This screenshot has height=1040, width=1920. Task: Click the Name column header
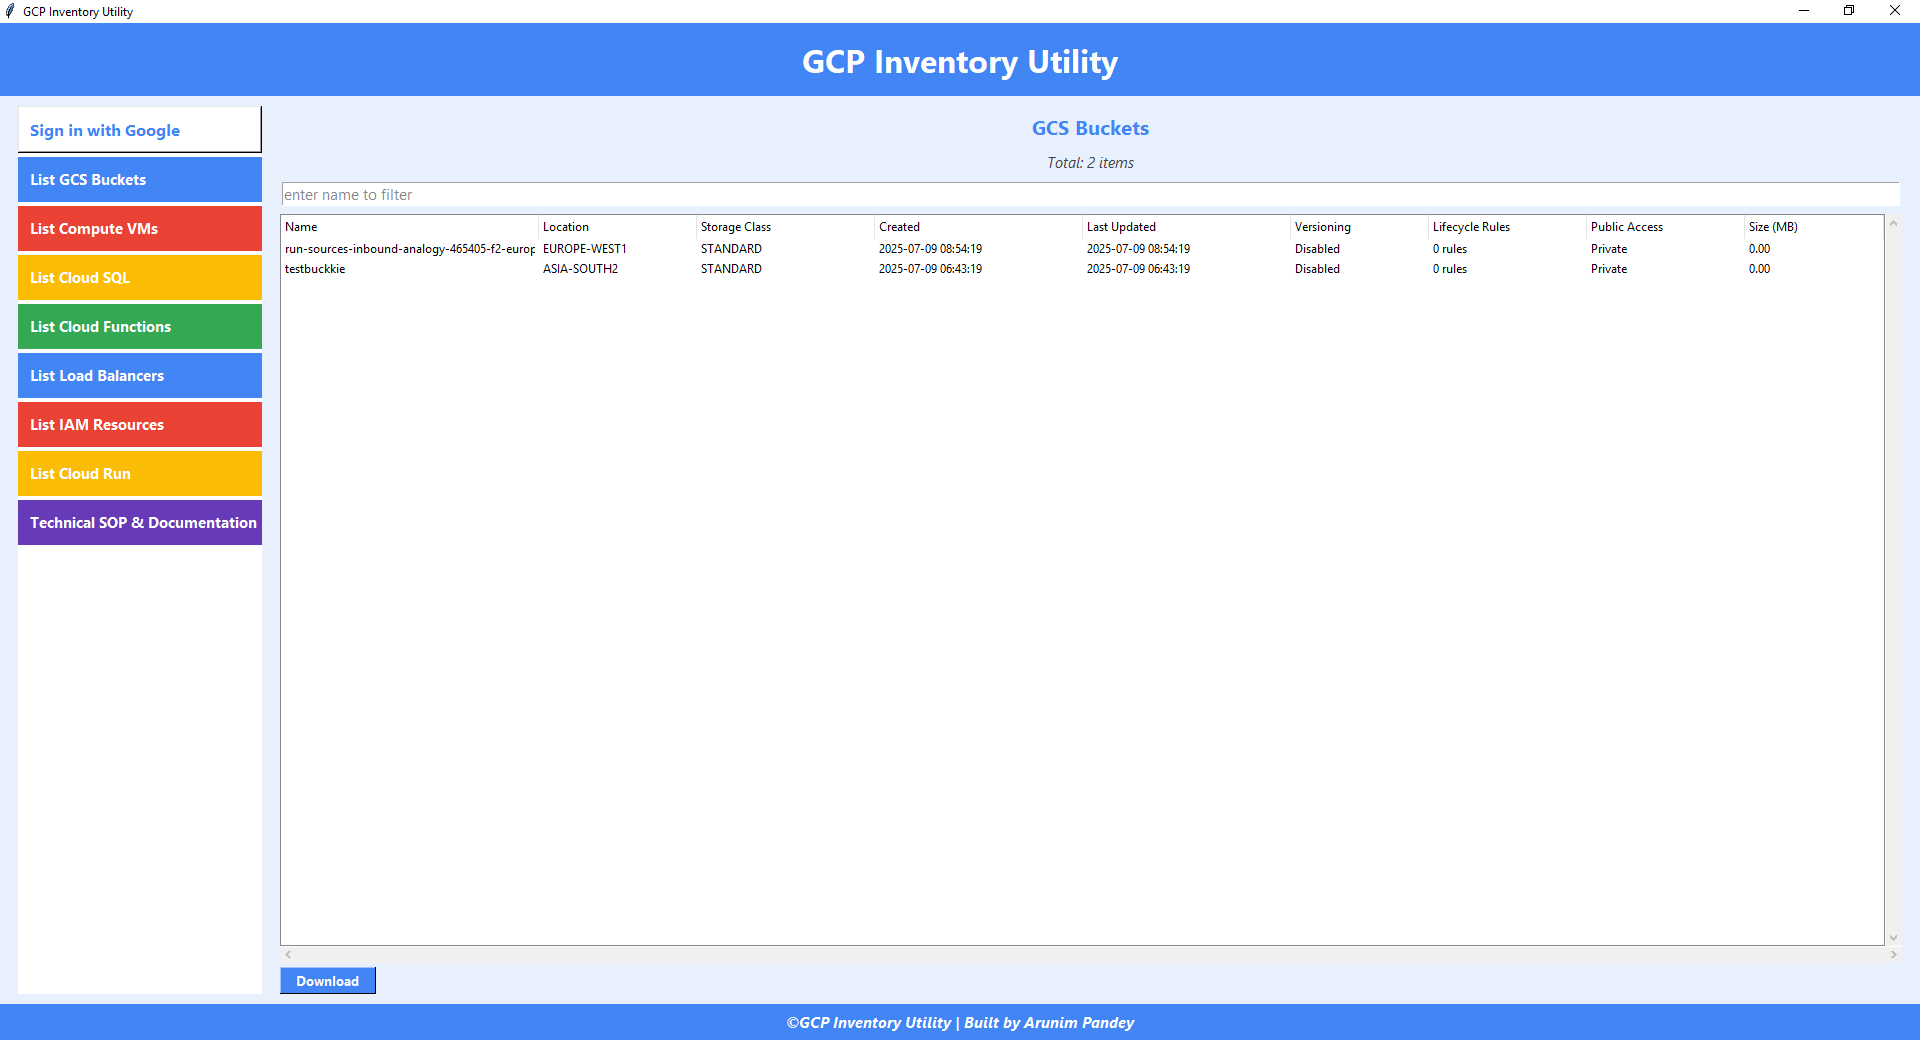point(400,227)
